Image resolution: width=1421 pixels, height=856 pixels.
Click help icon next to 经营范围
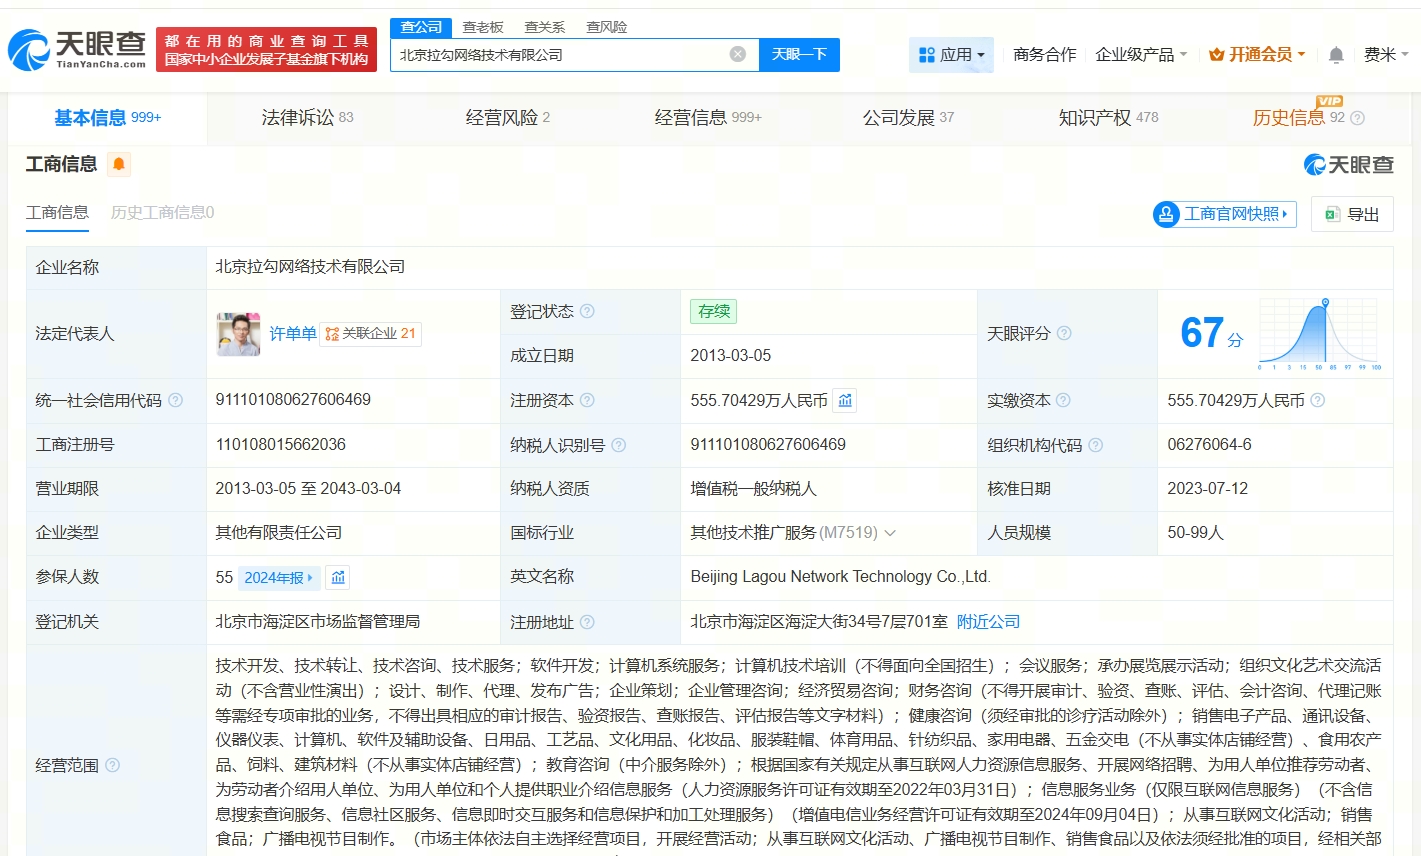[112, 765]
